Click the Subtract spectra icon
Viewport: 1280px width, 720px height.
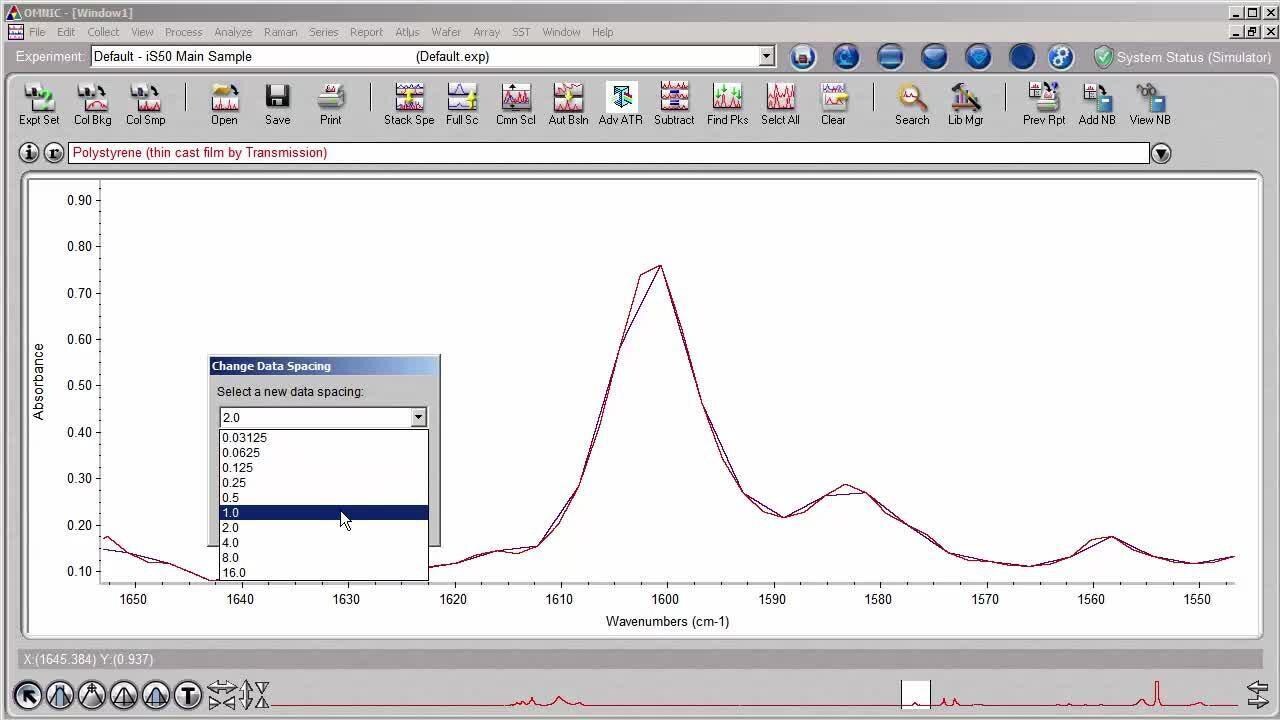click(674, 103)
